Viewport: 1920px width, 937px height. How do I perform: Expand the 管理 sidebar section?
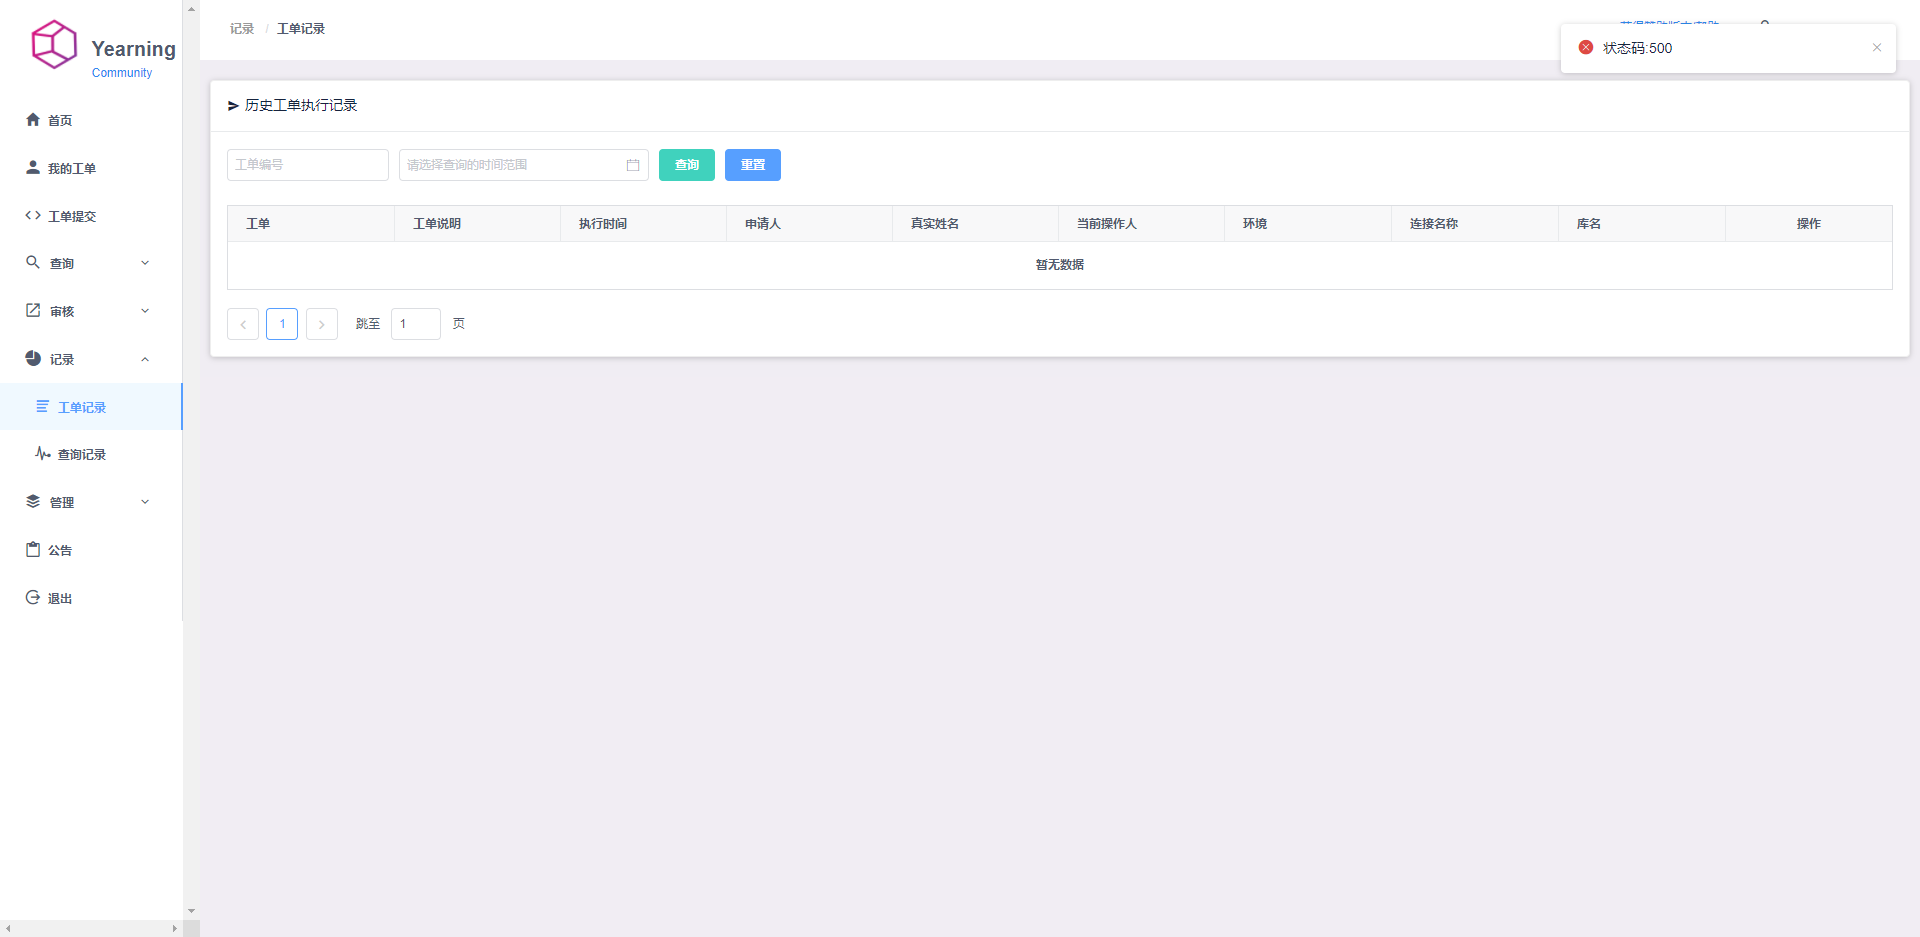click(144, 501)
